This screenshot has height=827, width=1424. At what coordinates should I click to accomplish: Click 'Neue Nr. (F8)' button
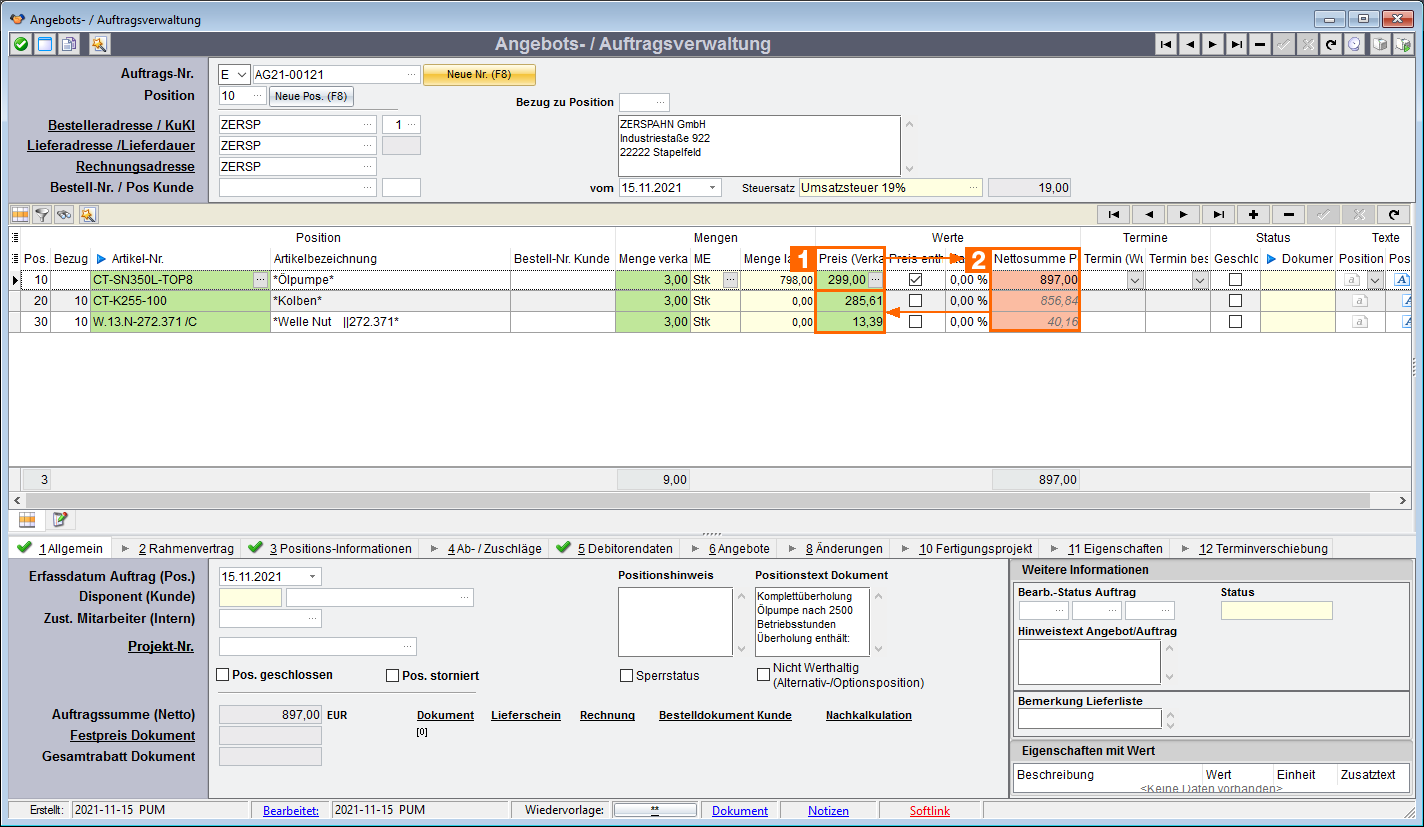click(x=480, y=75)
